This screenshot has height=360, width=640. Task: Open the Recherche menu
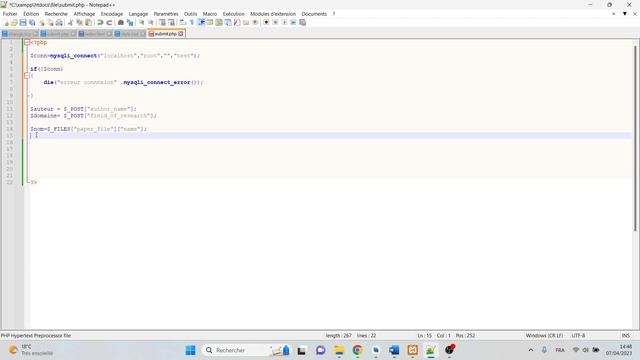(56, 14)
